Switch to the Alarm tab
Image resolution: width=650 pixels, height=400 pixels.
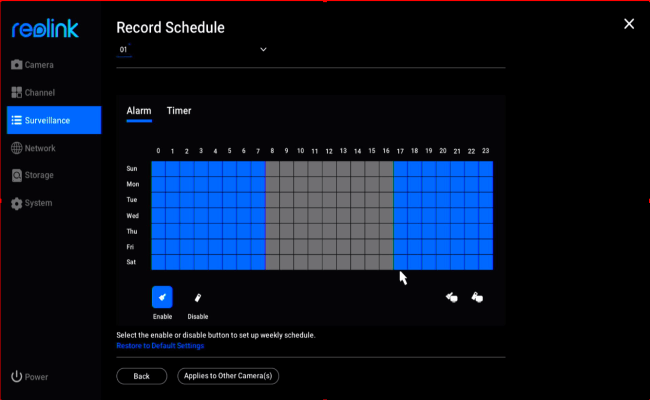click(x=139, y=111)
